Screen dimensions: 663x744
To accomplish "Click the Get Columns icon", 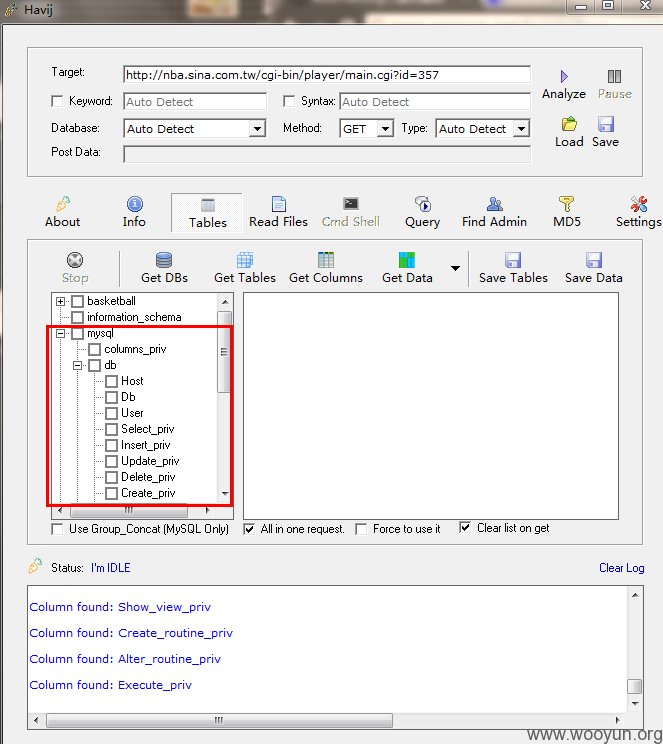I will click(x=326, y=260).
